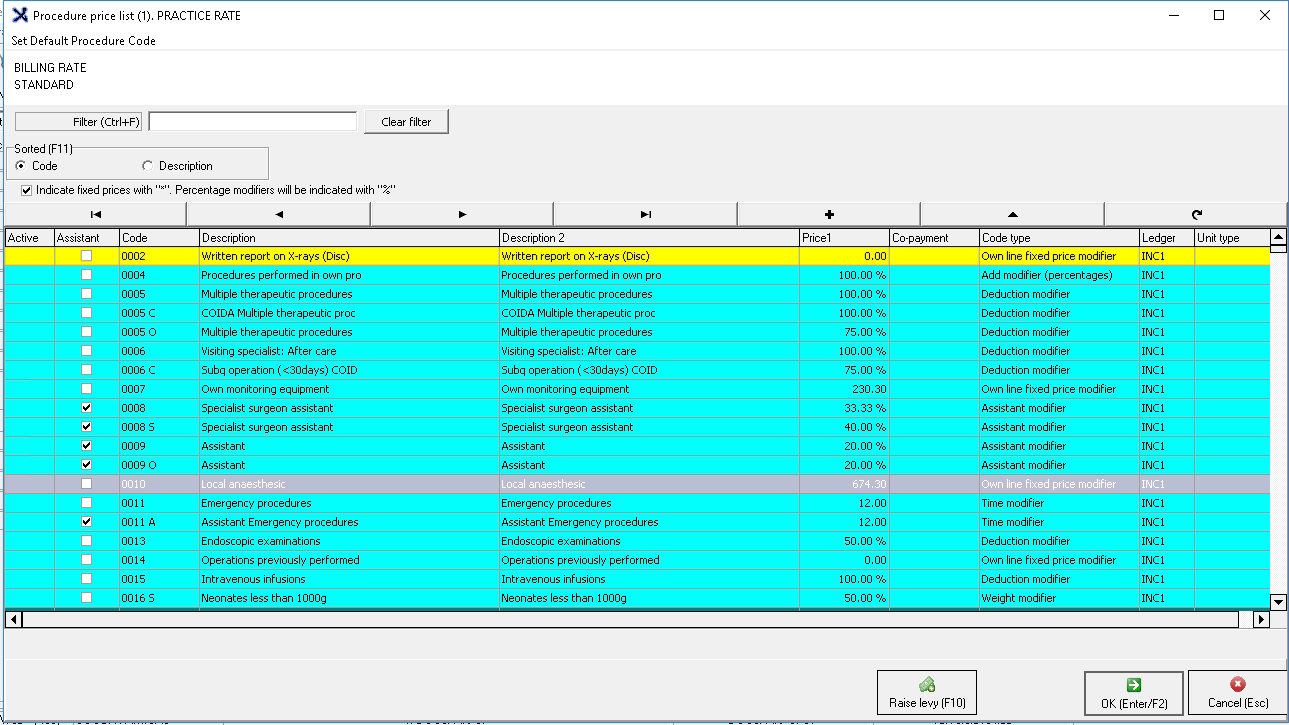The image size is (1289, 725).
Task: Click the Clear filter button
Action: coord(406,122)
